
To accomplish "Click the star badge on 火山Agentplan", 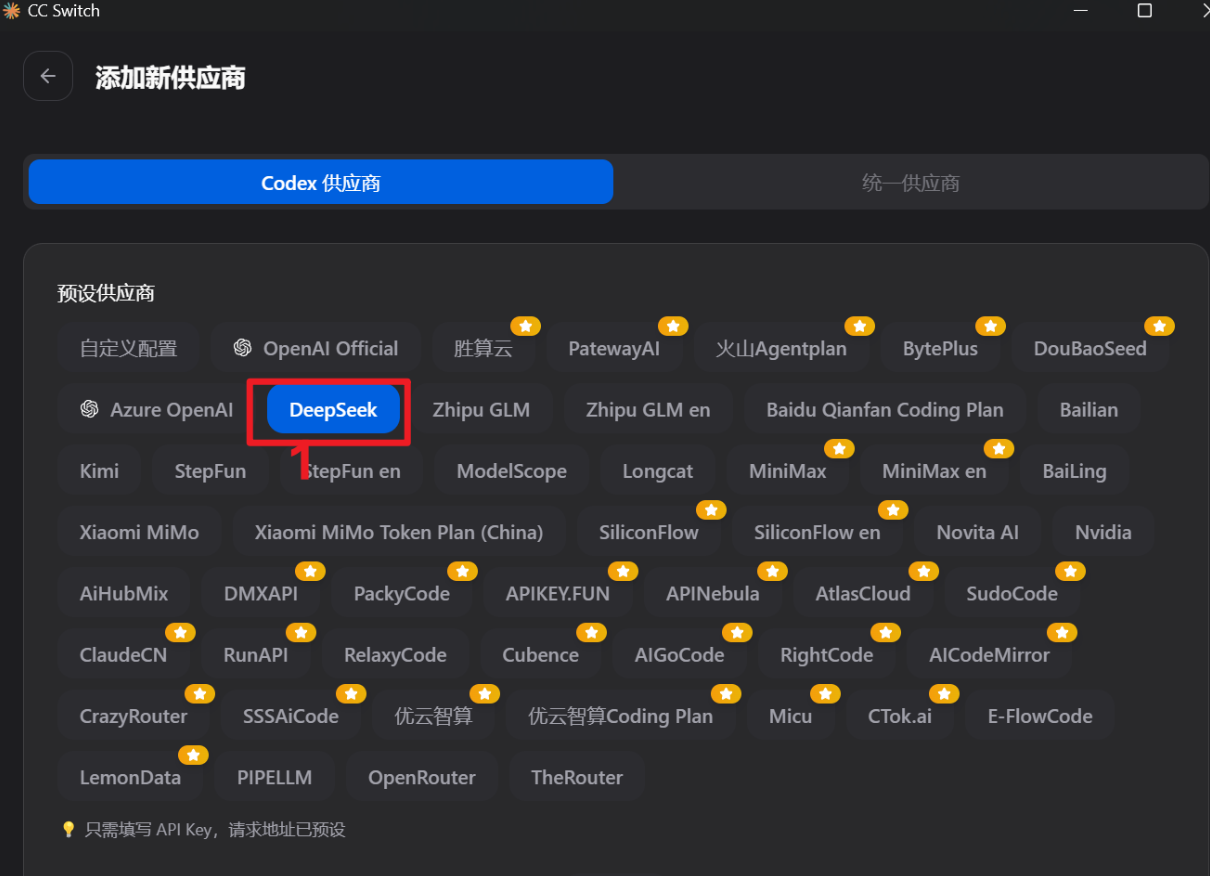I will click(860, 326).
